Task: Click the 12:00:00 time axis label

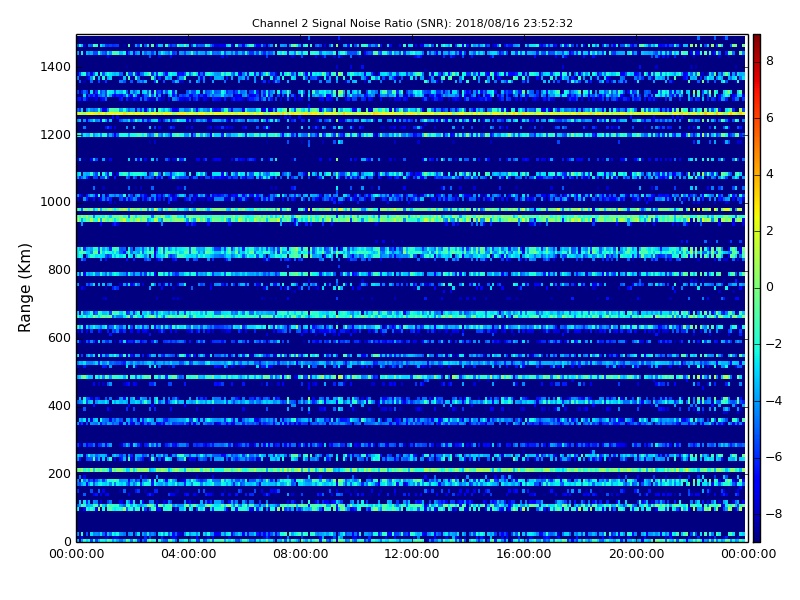Action: tap(412, 554)
